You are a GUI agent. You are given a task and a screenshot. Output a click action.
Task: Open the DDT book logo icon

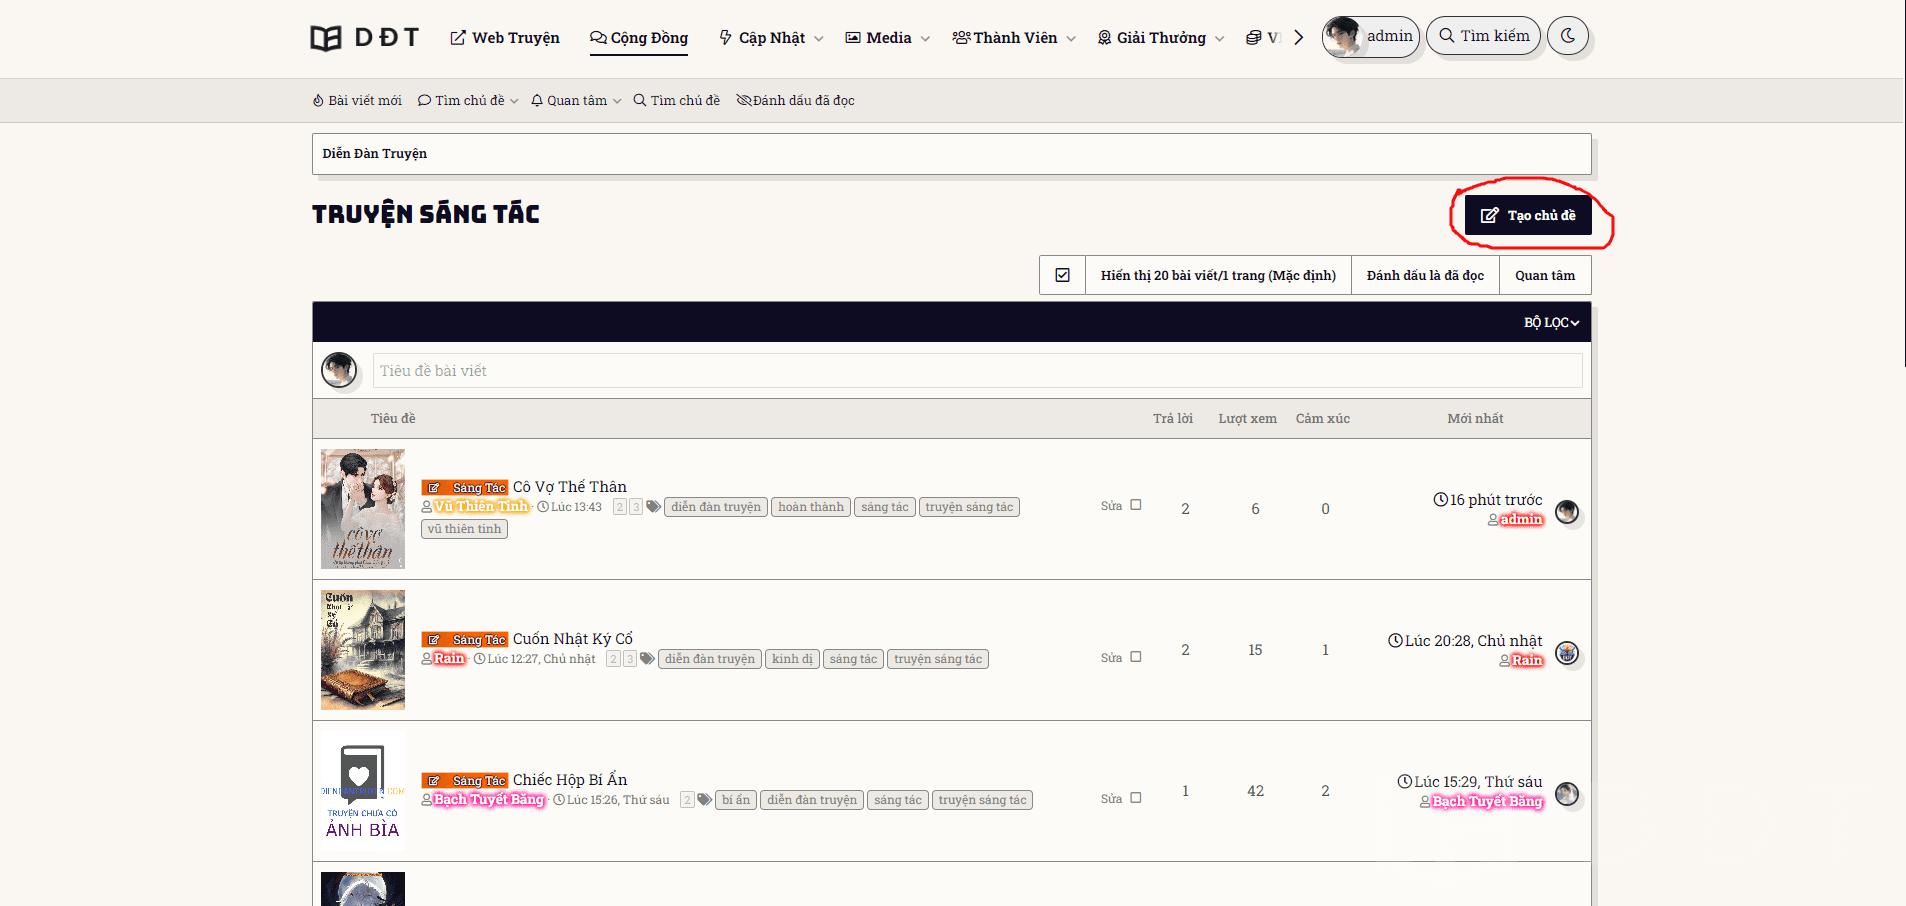(x=326, y=38)
